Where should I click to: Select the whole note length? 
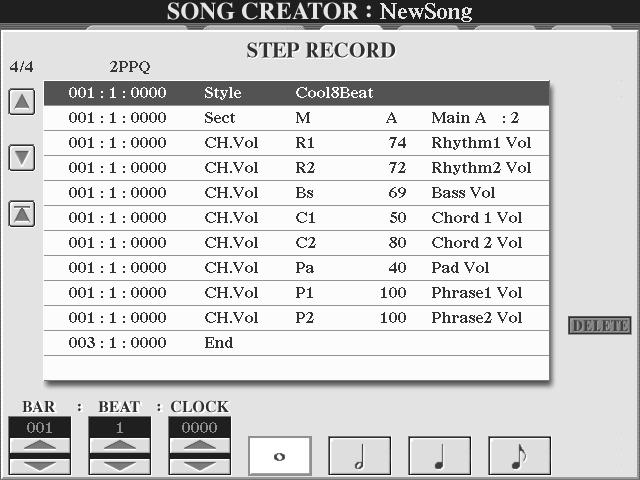280,456
